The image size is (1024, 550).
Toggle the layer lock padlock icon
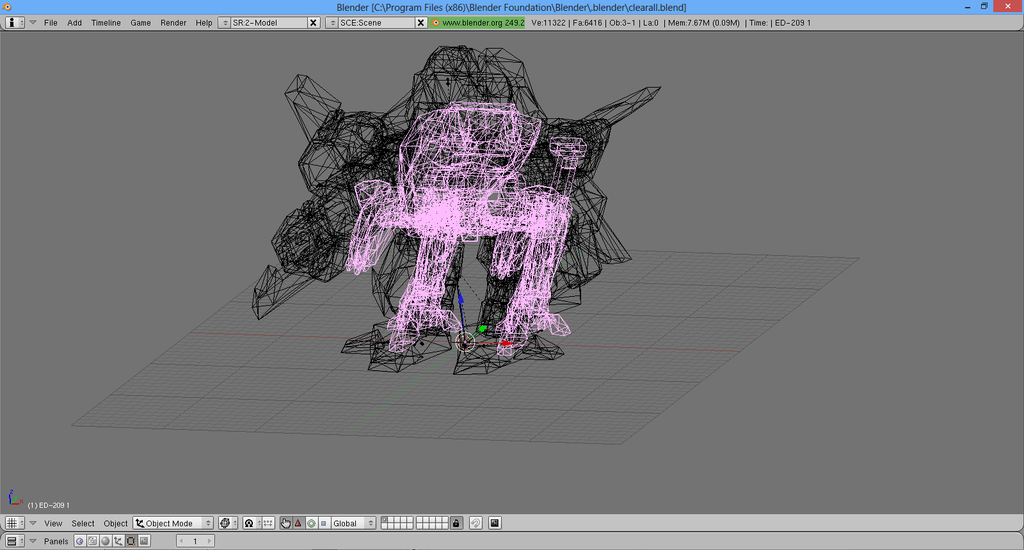coord(456,523)
